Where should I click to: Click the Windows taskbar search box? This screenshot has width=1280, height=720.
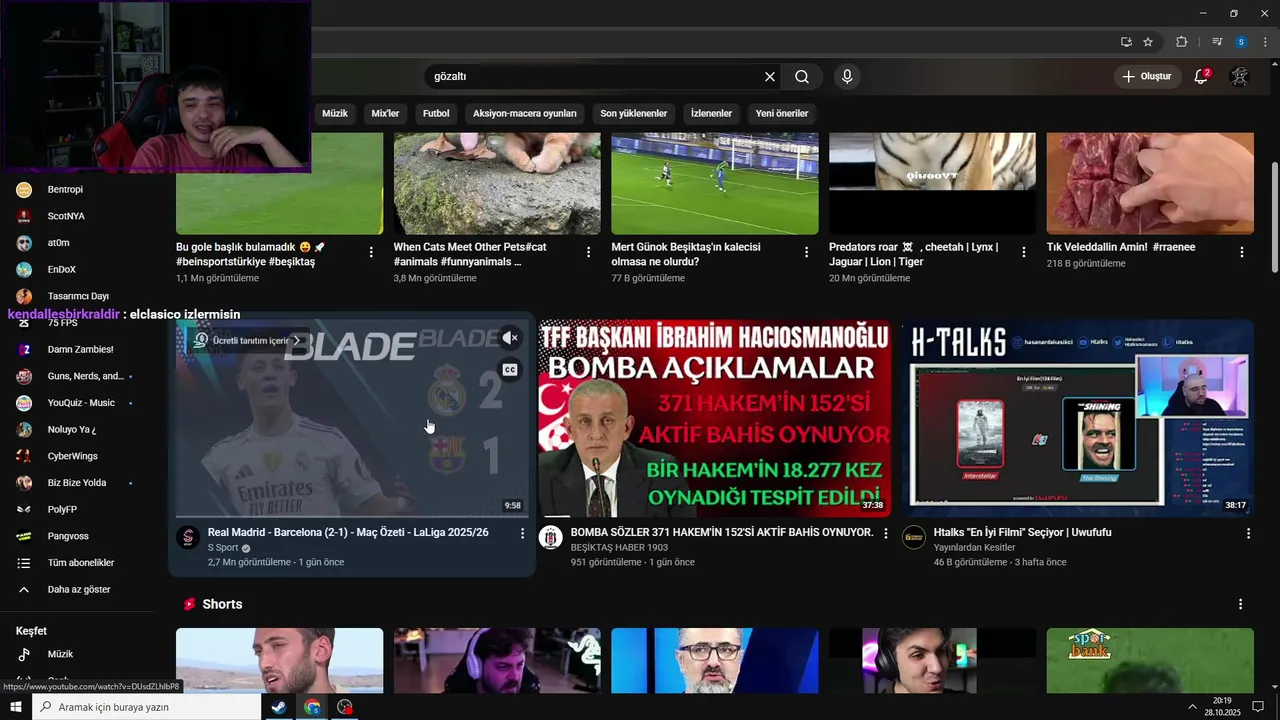tap(146, 707)
